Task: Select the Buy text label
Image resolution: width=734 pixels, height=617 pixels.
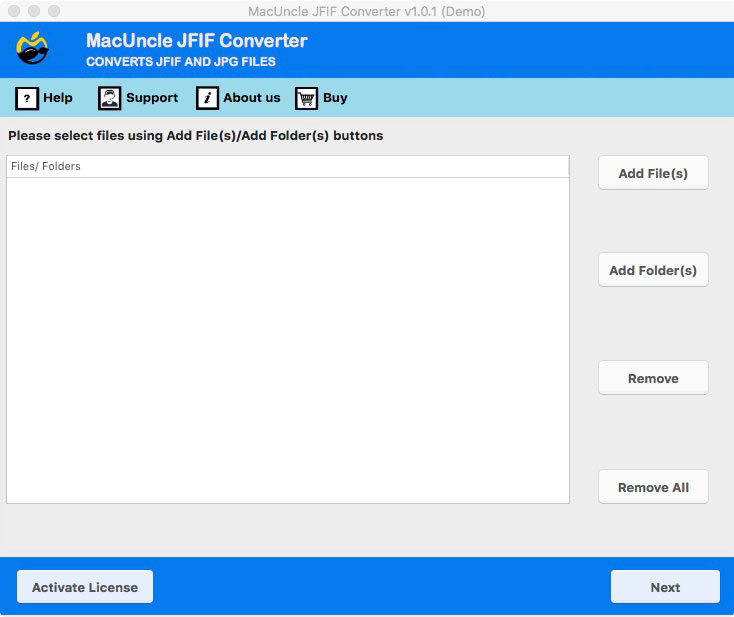Action: (x=335, y=98)
